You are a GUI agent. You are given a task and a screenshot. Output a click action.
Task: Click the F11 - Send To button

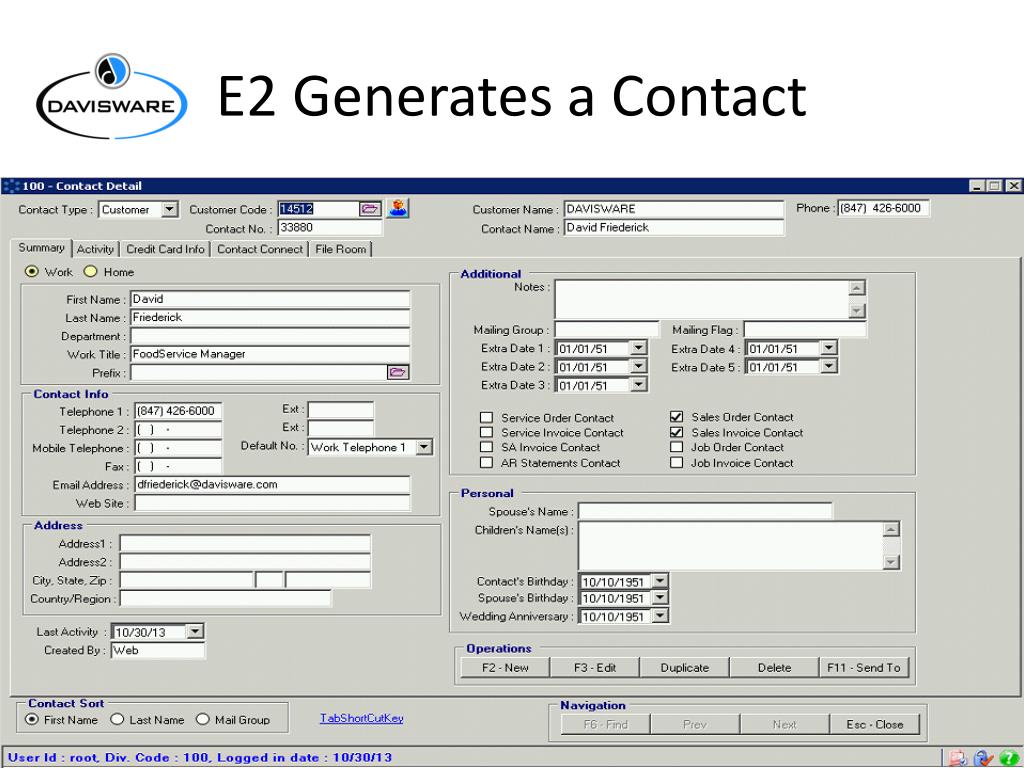[x=864, y=667]
